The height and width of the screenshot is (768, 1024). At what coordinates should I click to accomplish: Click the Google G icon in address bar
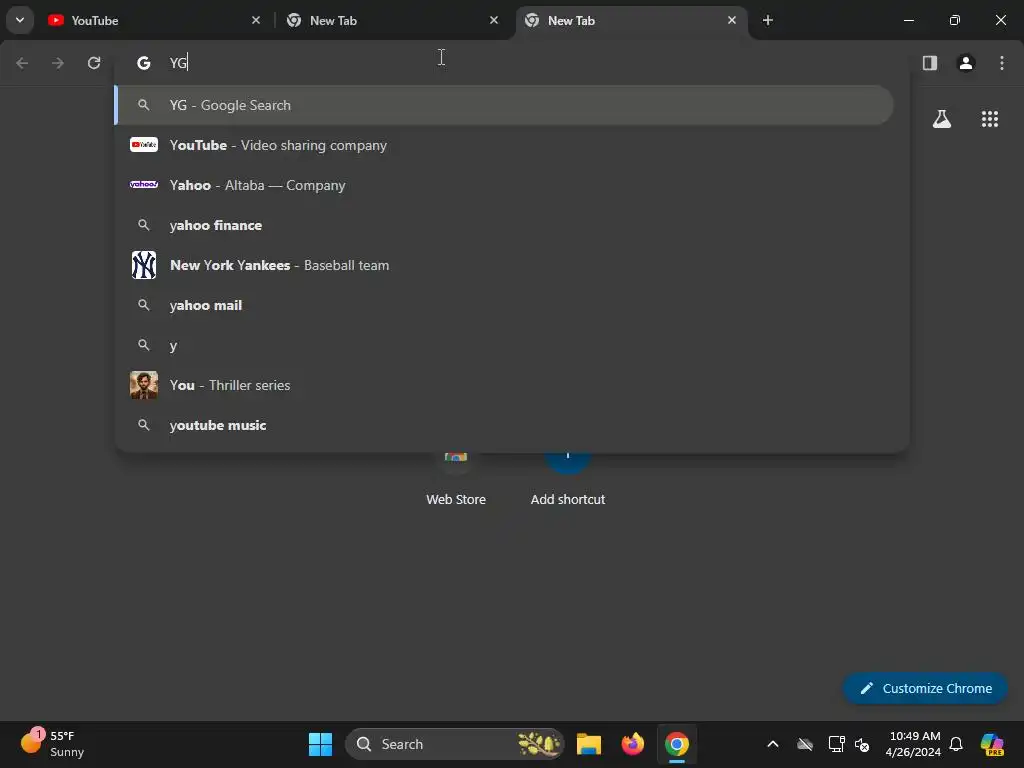coord(143,63)
